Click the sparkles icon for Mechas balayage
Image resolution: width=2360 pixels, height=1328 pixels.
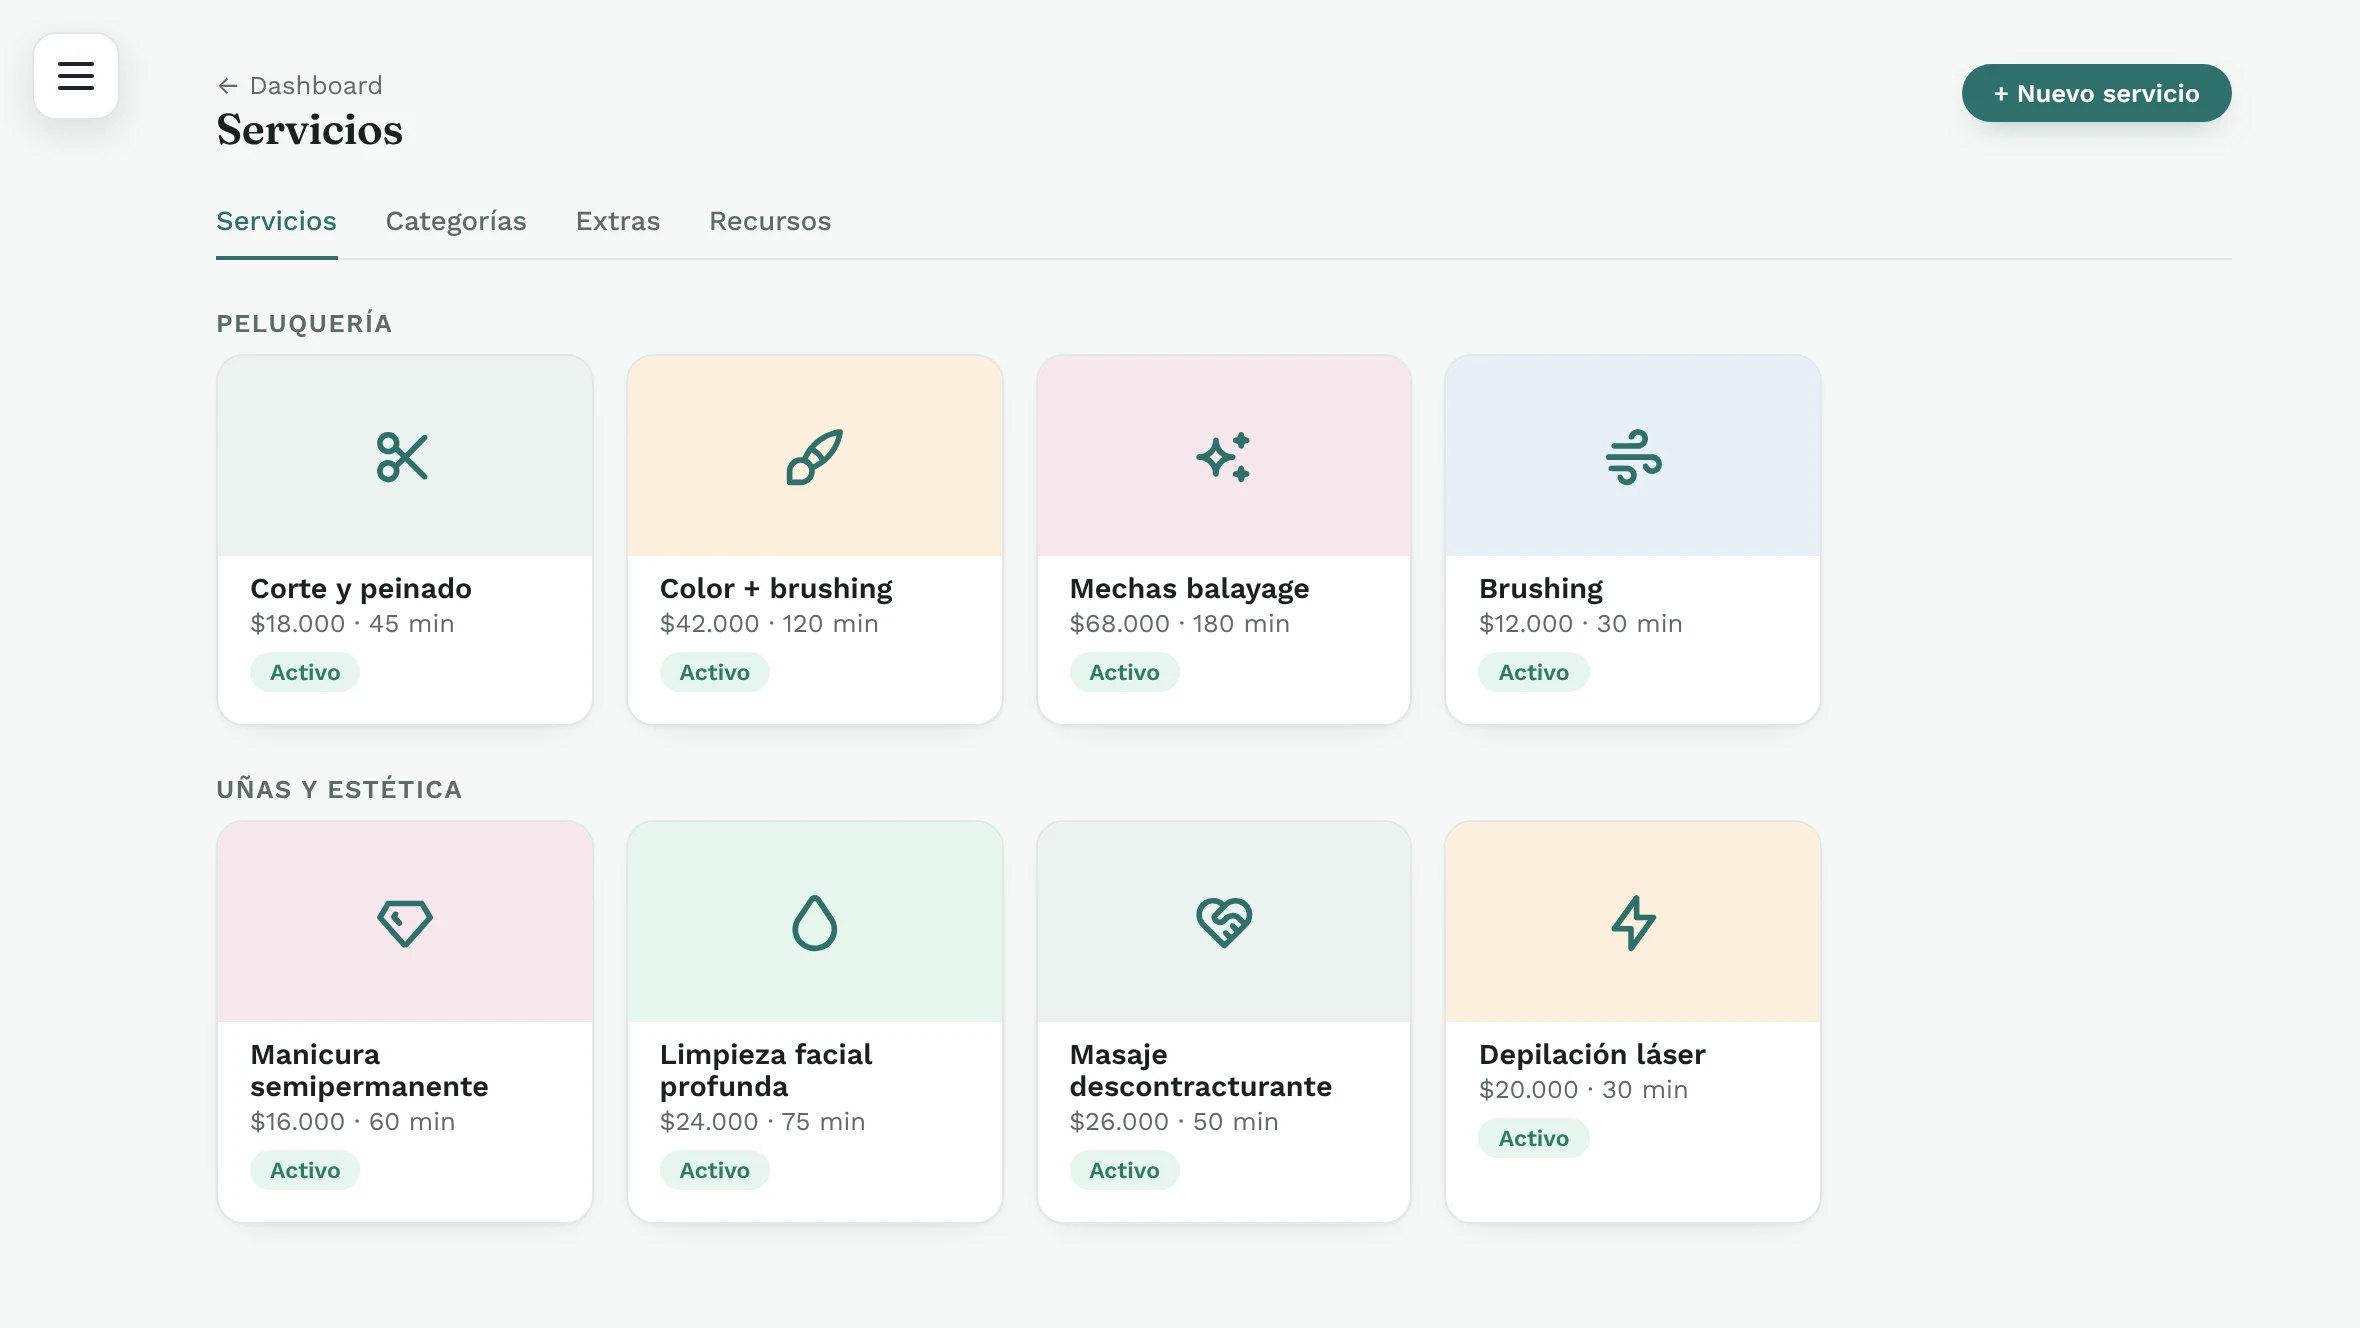(1224, 457)
